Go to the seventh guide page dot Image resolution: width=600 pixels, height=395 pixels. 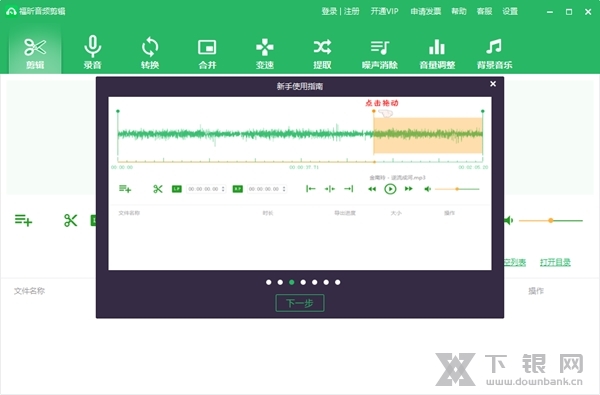click(x=338, y=282)
